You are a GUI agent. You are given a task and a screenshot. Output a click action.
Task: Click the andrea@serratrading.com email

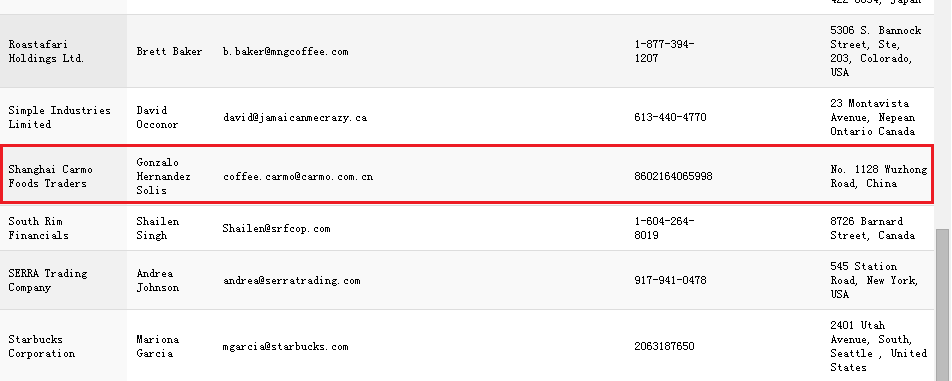[291, 280]
